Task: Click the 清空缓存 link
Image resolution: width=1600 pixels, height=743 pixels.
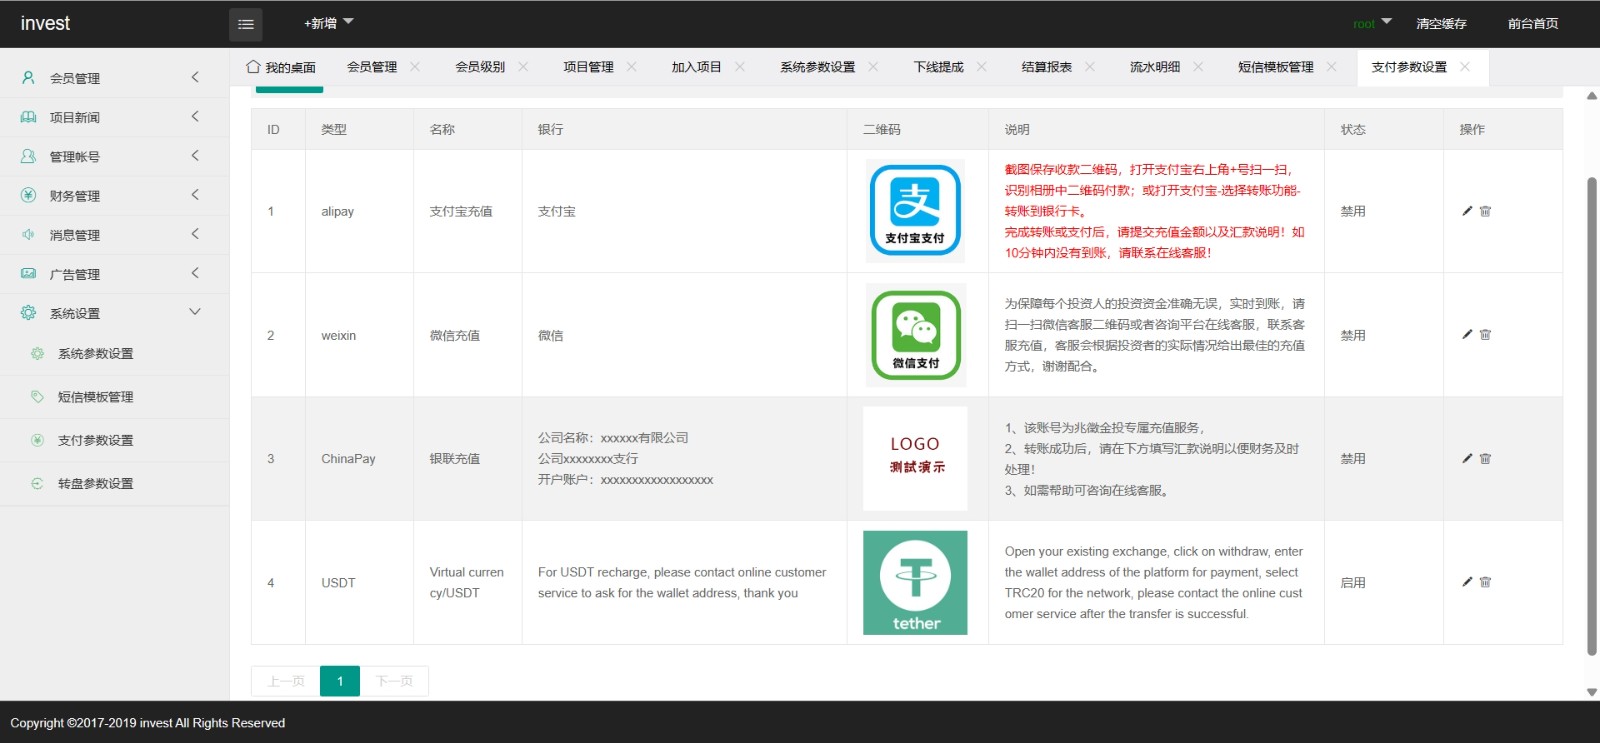Action: tap(1441, 24)
